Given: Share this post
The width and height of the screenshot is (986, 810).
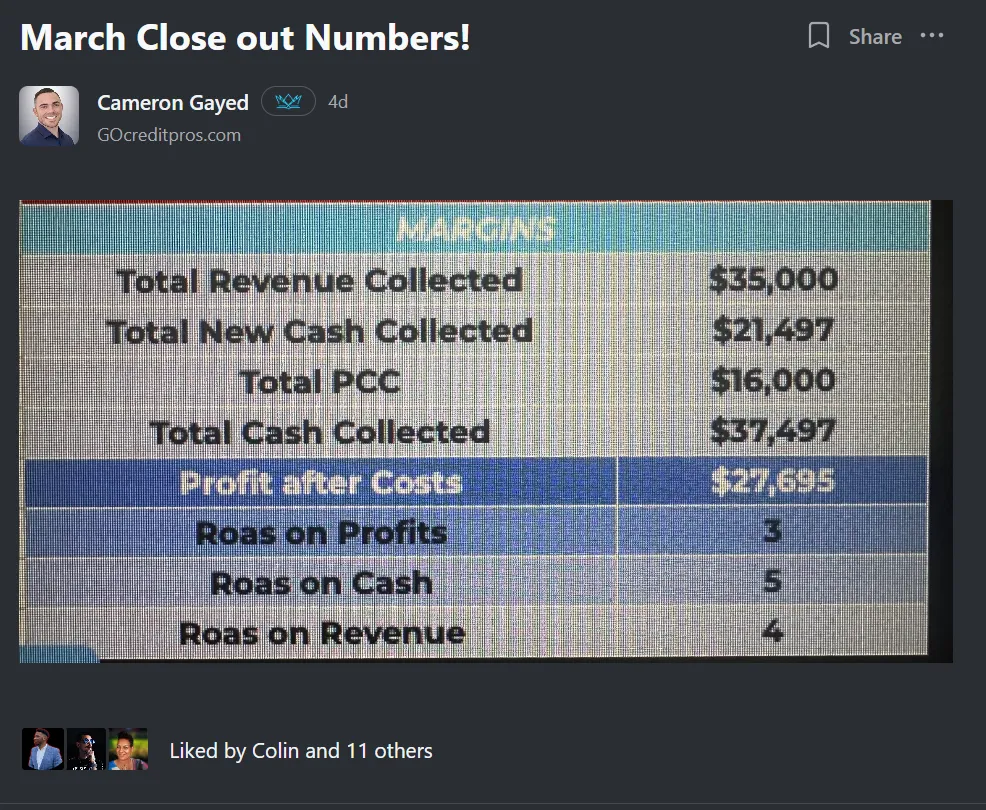Looking at the screenshot, I should (875, 36).
